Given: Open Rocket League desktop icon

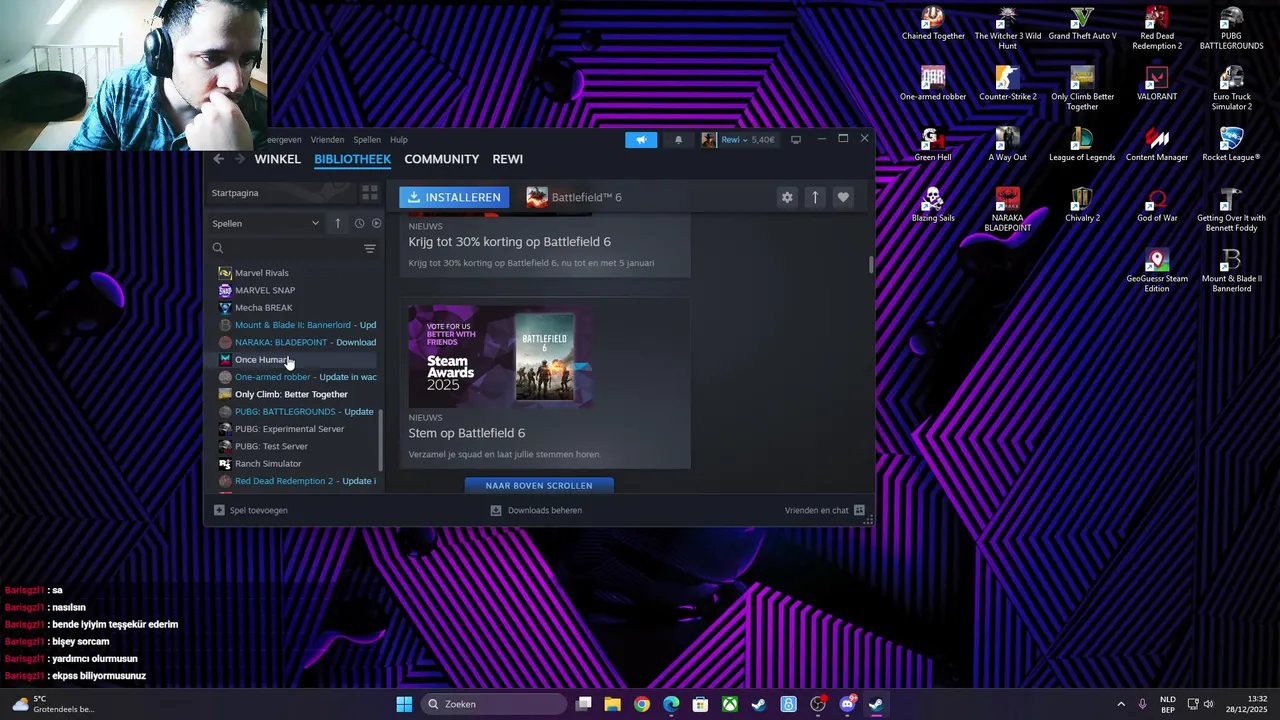Looking at the screenshot, I should (1231, 145).
